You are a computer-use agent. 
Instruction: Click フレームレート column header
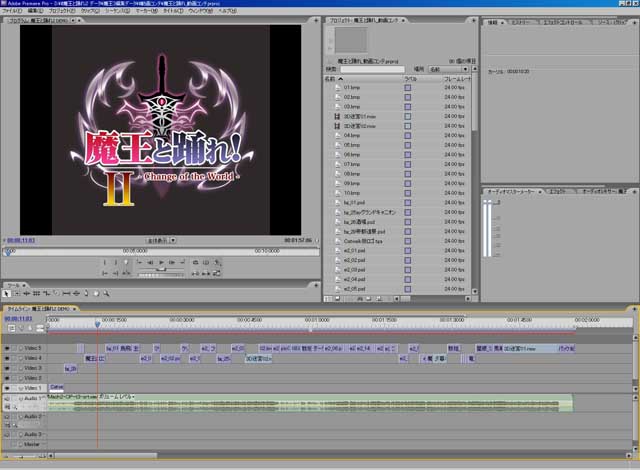(x=456, y=79)
